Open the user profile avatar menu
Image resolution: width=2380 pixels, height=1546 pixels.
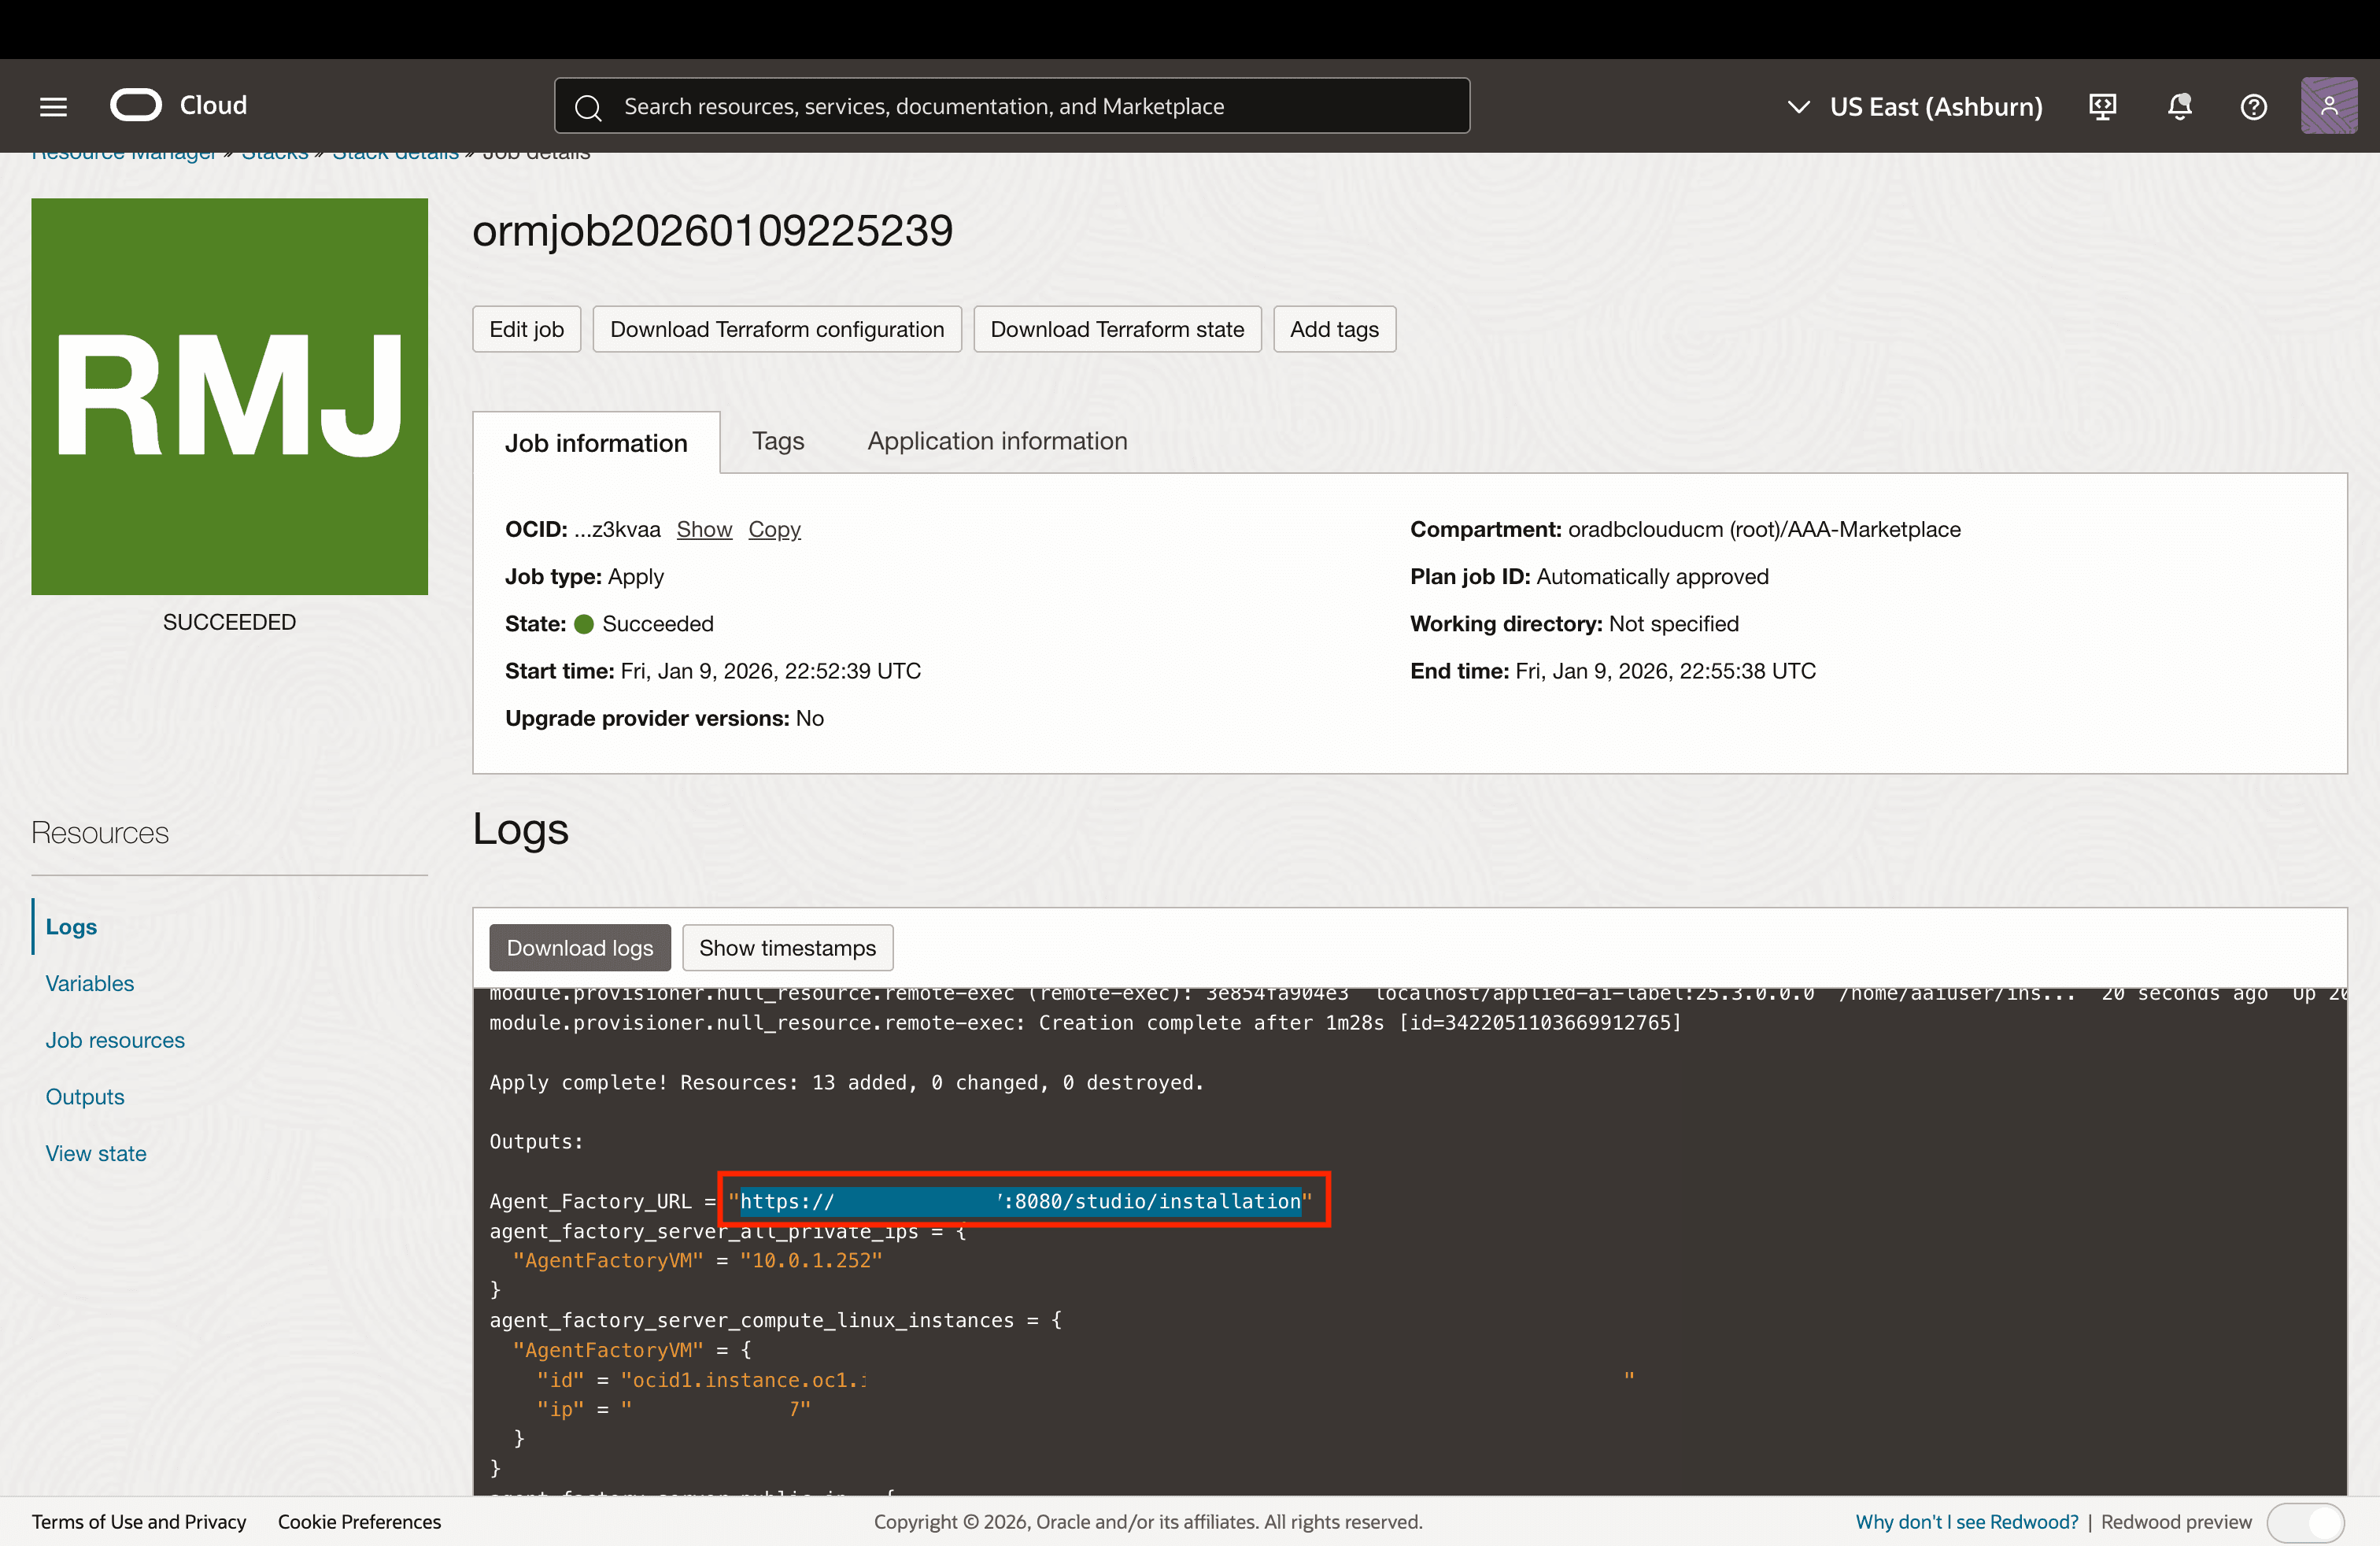pos(2329,106)
